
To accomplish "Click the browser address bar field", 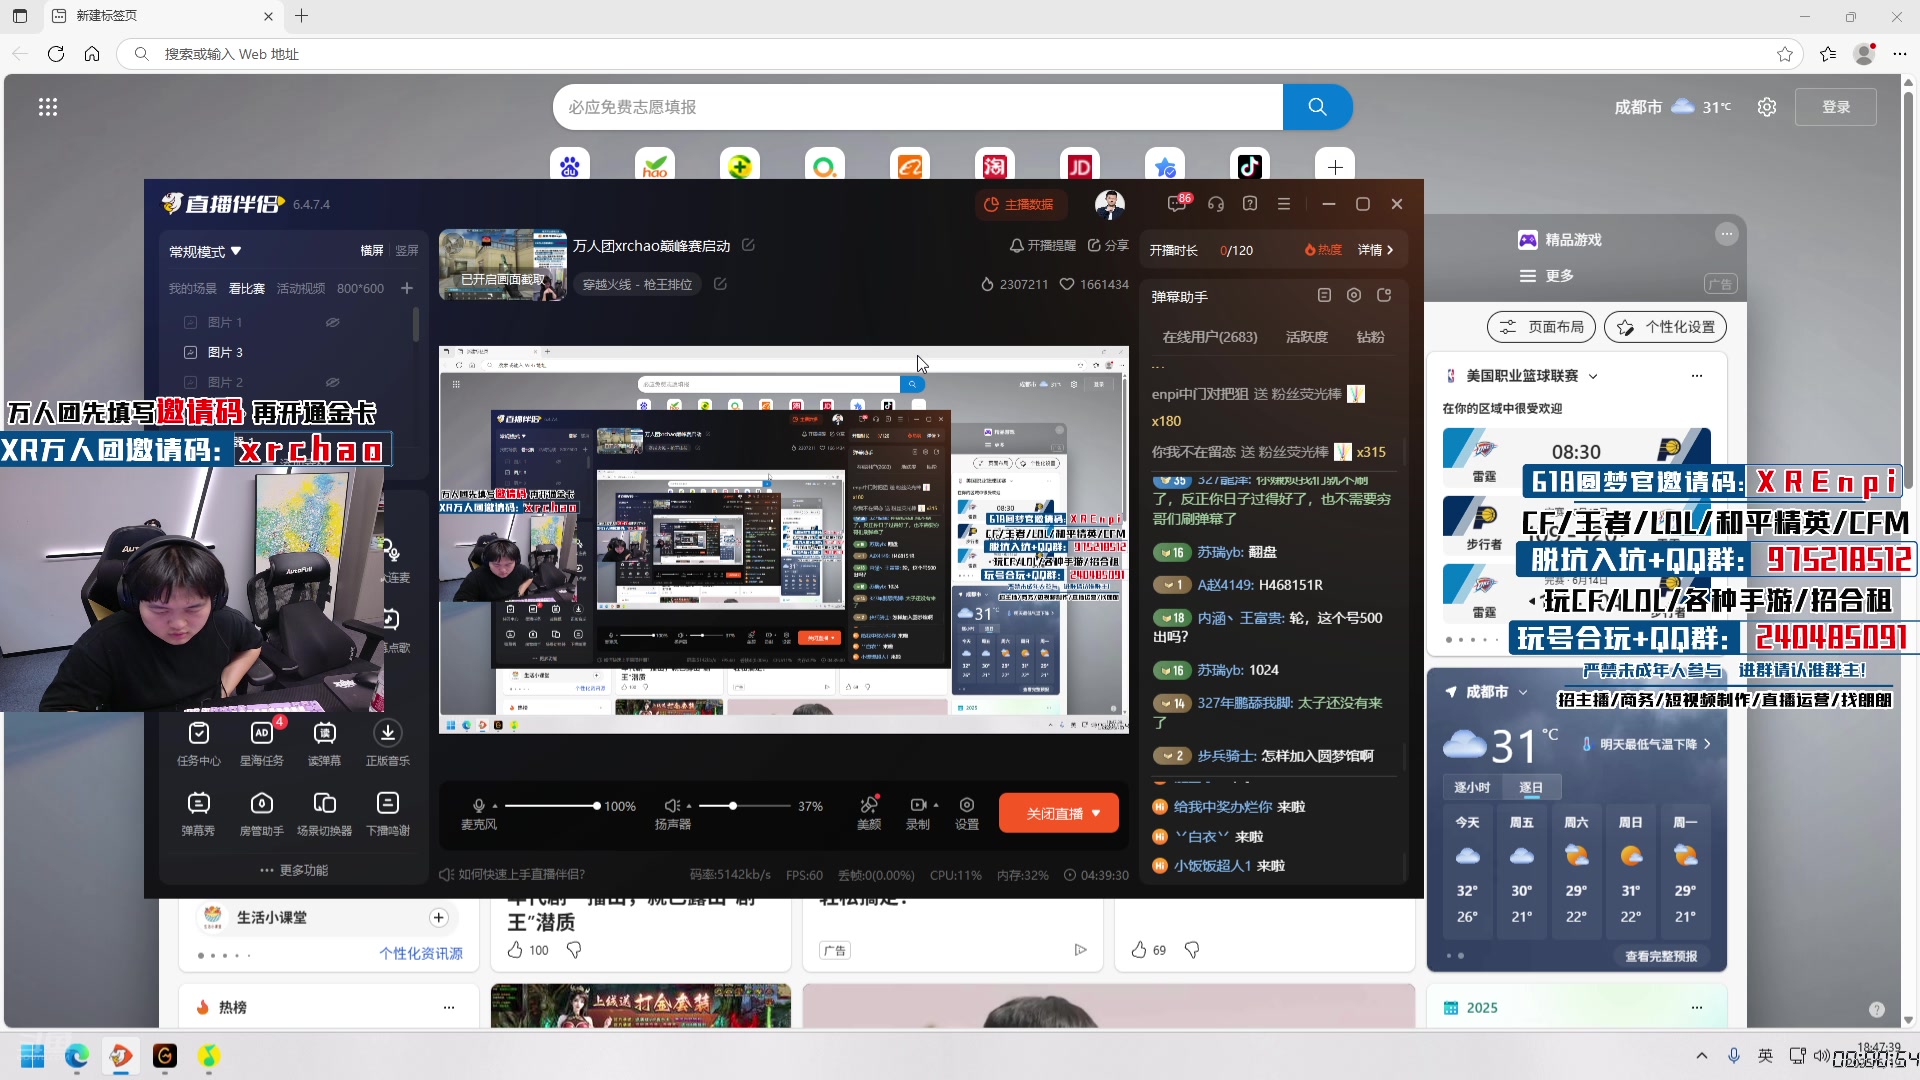I will coord(960,54).
